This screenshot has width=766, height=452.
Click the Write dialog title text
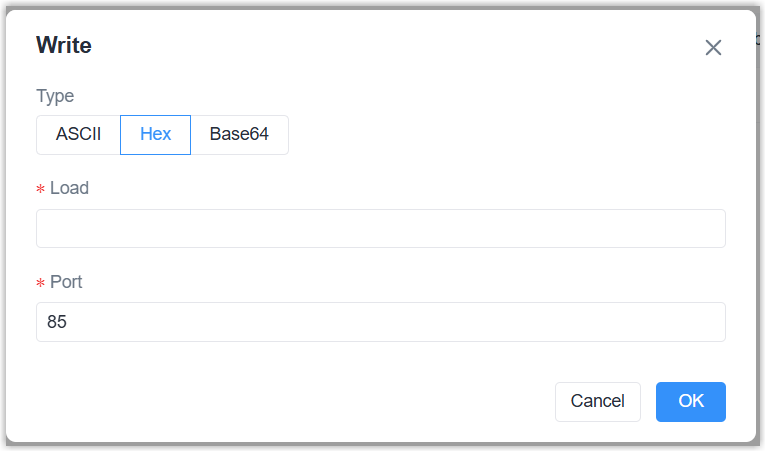point(64,44)
